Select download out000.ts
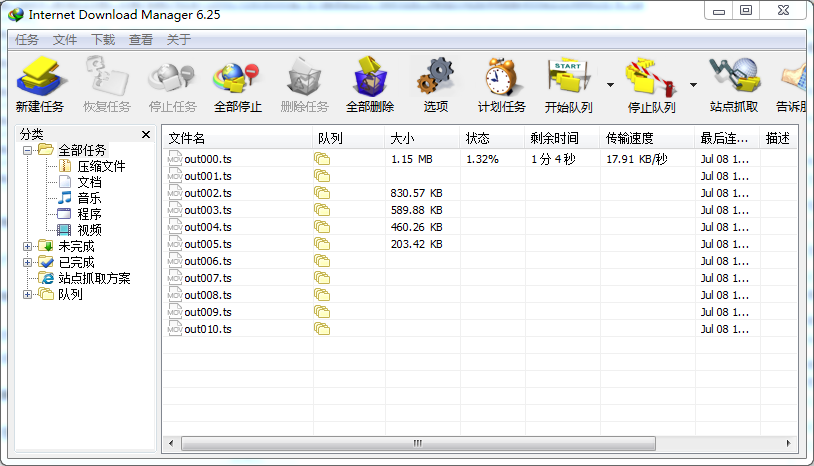The width and height of the screenshot is (814, 466). pyautogui.click(x=208, y=159)
